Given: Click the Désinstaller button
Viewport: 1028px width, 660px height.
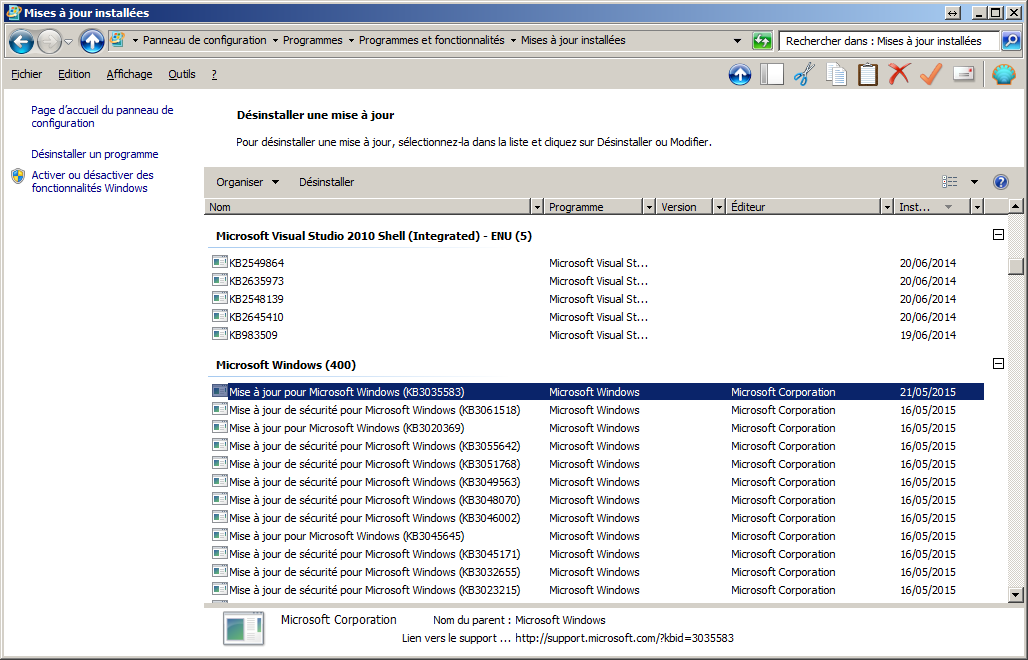Looking at the screenshot, I should [x=326, y=182].
